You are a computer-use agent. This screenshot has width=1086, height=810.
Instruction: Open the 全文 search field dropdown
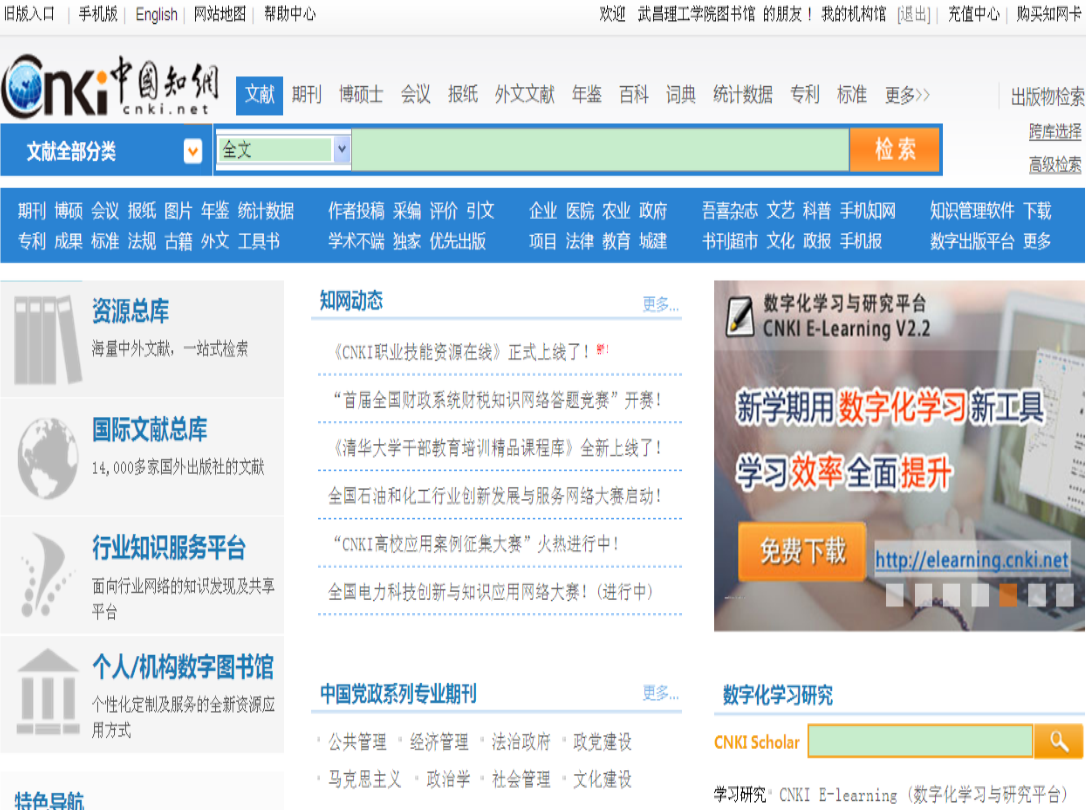341,150
